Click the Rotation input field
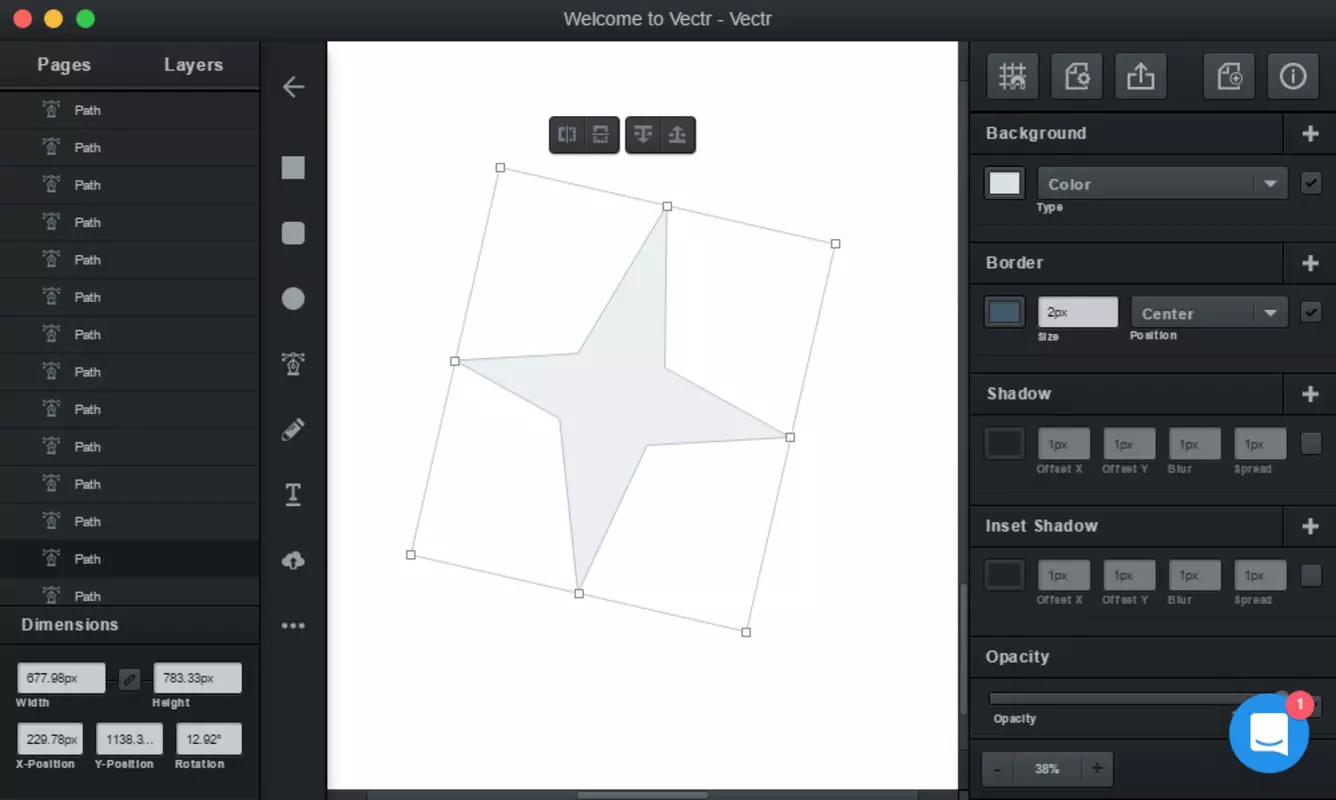 (x=209, y=739)
